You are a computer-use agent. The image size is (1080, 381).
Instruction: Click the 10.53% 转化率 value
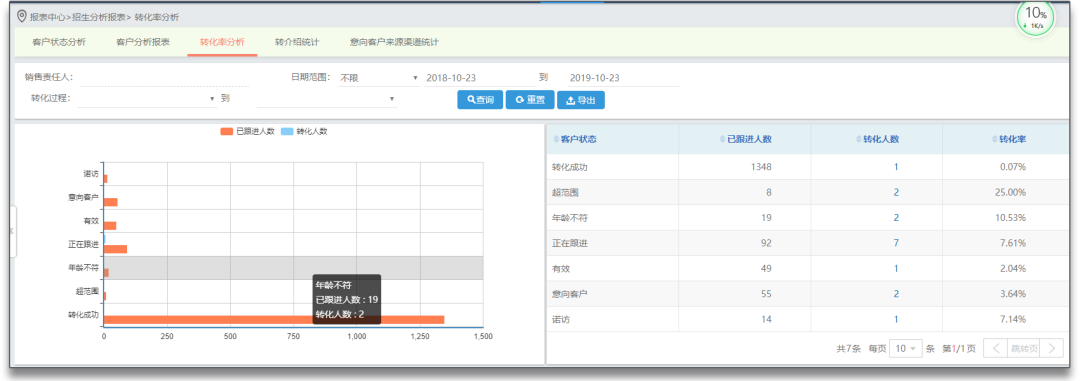1011,218
